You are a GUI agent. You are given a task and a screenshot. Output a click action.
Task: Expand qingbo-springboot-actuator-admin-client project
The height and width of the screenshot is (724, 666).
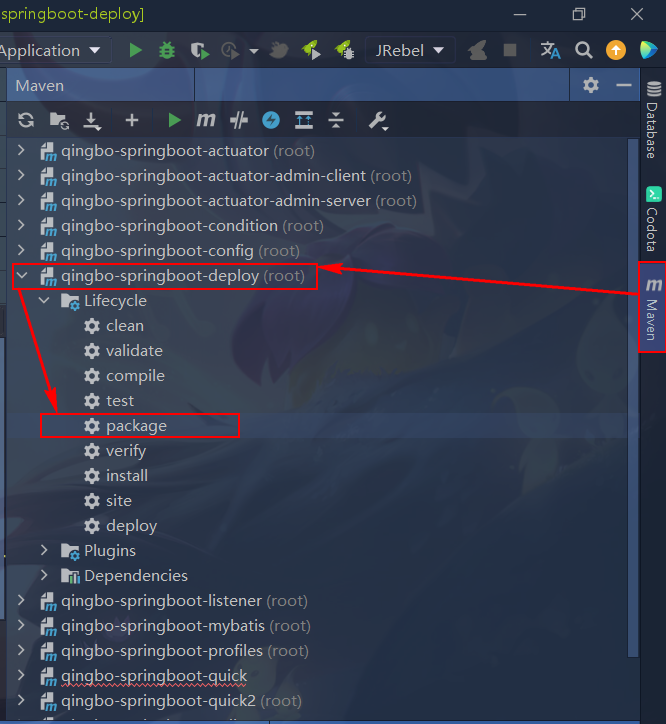click(x=21, y=175)
